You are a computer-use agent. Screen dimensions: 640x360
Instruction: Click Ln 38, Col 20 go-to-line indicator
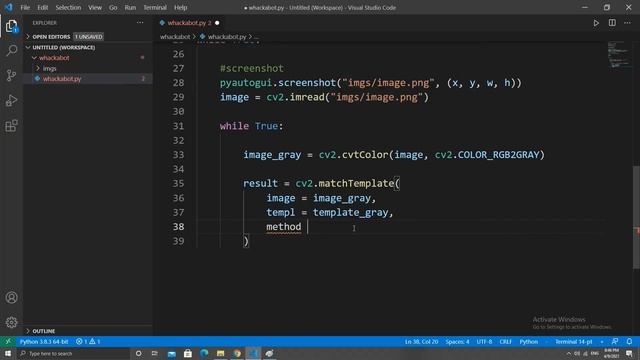click(x=421, y=341)
